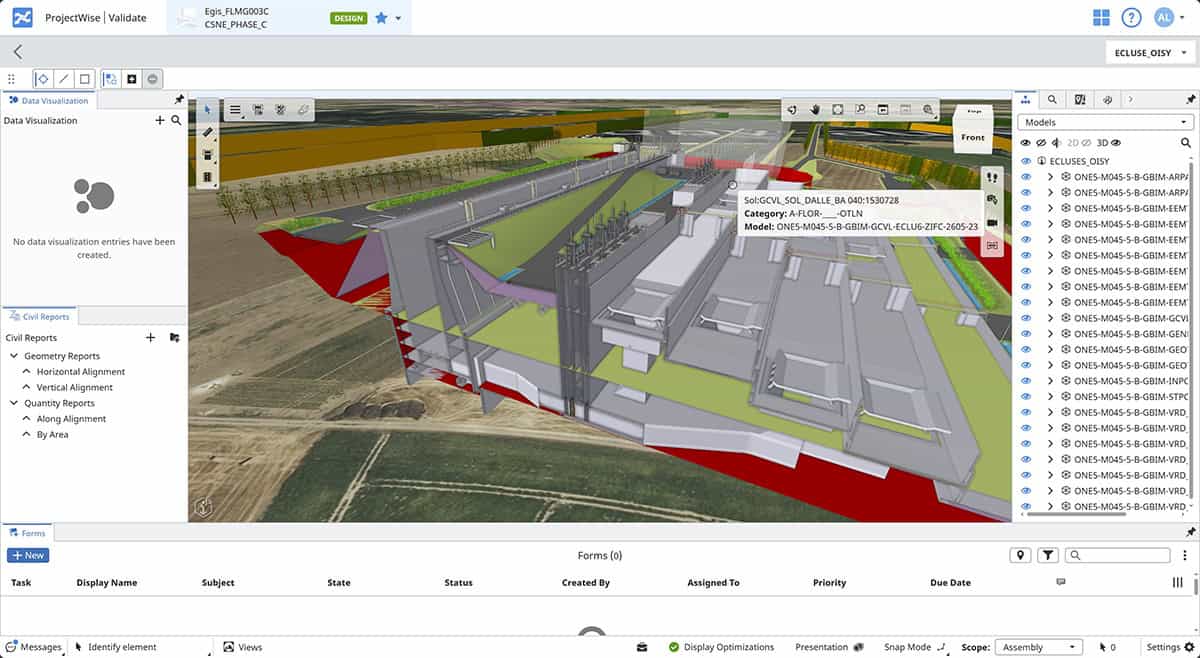This screenshot has width=1200, height=658.
Task: Click the Walk footsteps tool
Action: coord(992,177)
